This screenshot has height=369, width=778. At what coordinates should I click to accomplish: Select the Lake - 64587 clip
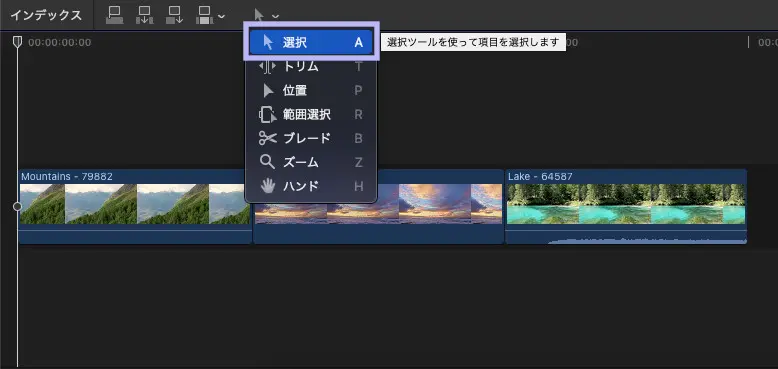coord(626,207)
